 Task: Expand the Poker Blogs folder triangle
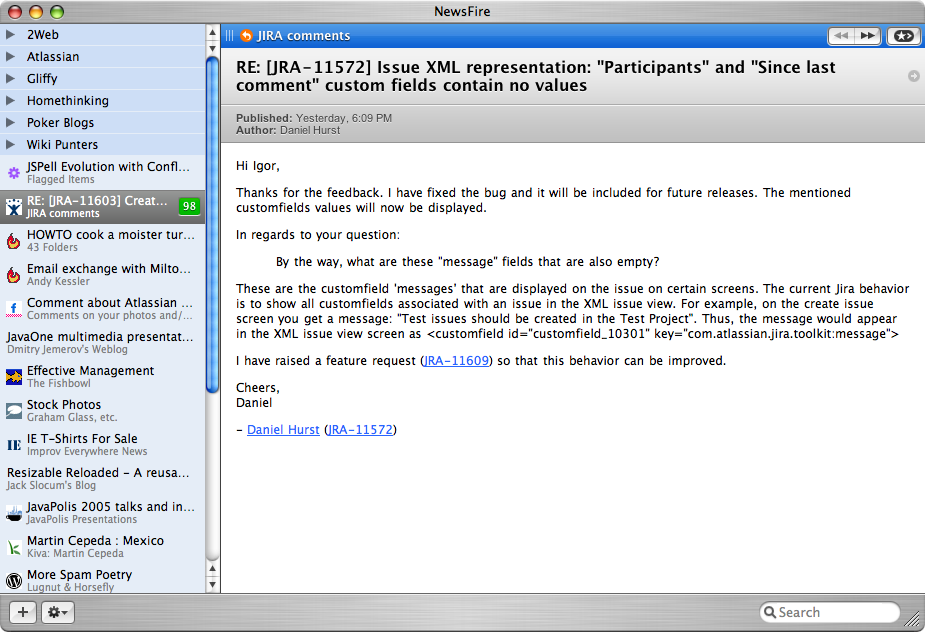pos(10,123)
